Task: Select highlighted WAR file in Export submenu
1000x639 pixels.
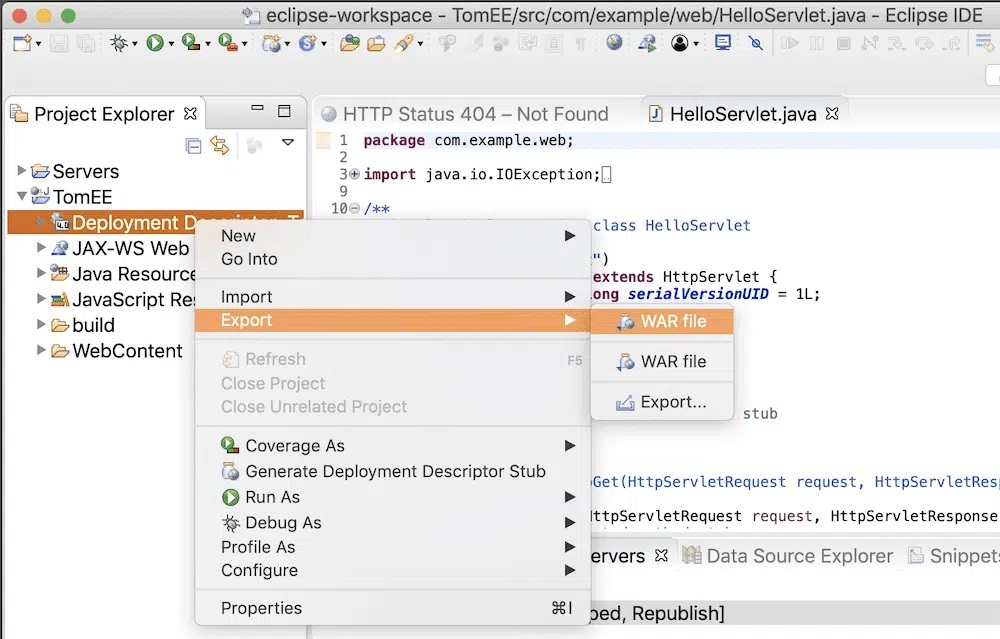Action: tap(662, 321)
